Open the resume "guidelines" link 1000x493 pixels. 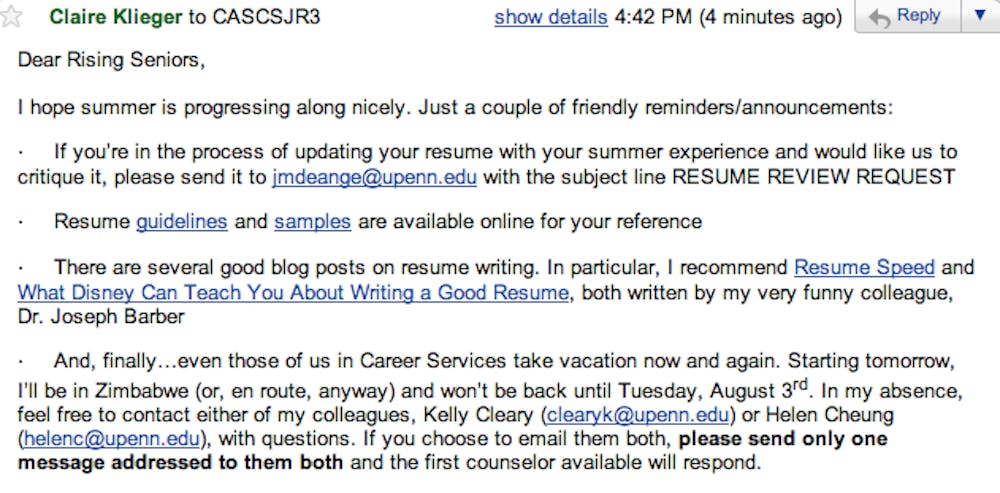[181, 221]
